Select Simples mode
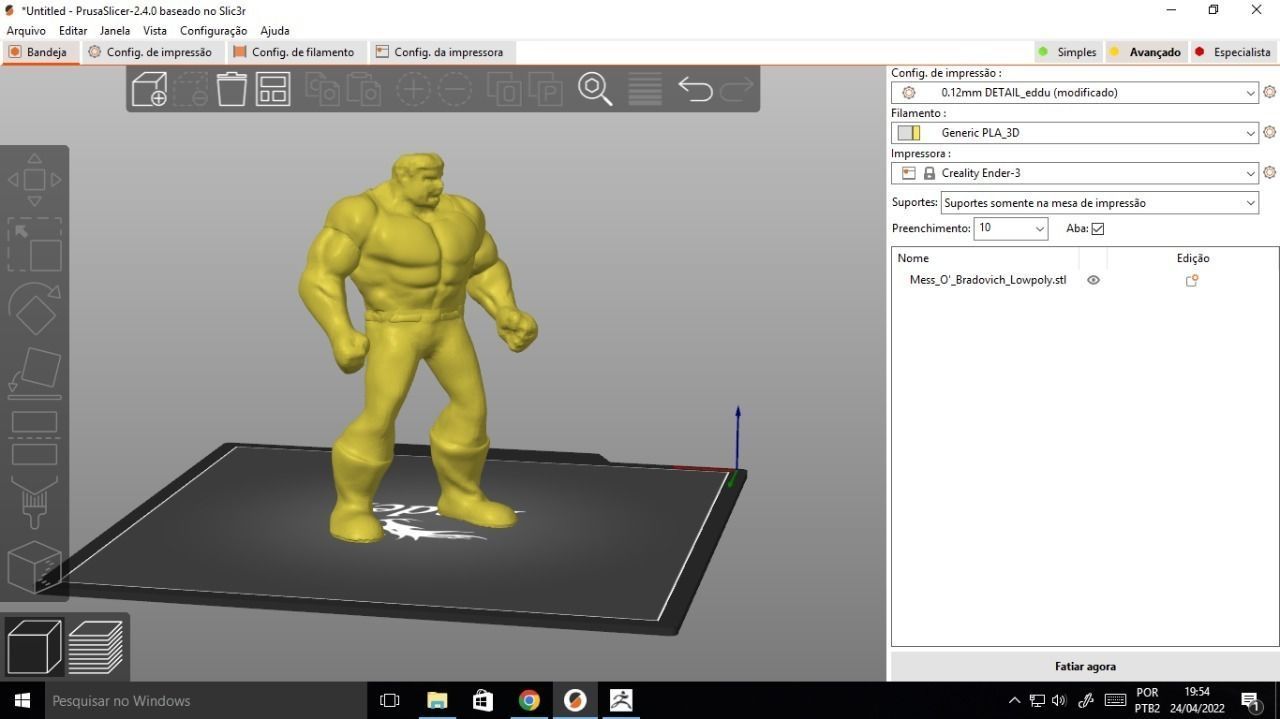This screenshot has width=1280, height=719. (x=1068, y=52)
